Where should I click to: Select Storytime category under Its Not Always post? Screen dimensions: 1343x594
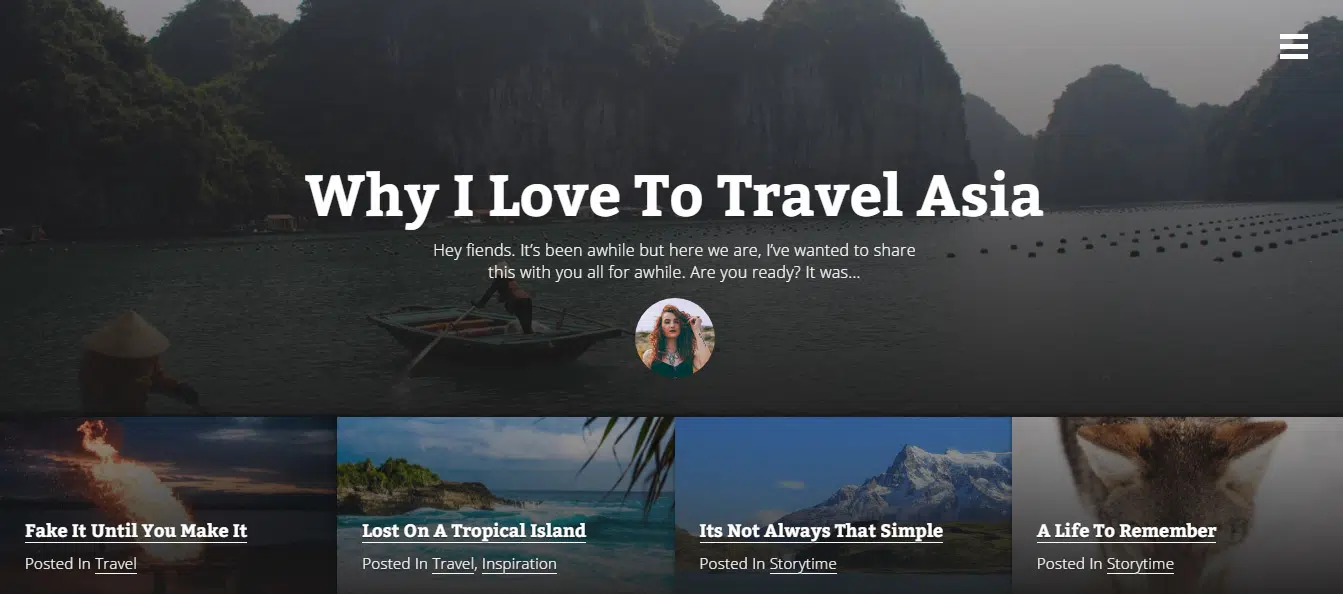coord(803,564)
